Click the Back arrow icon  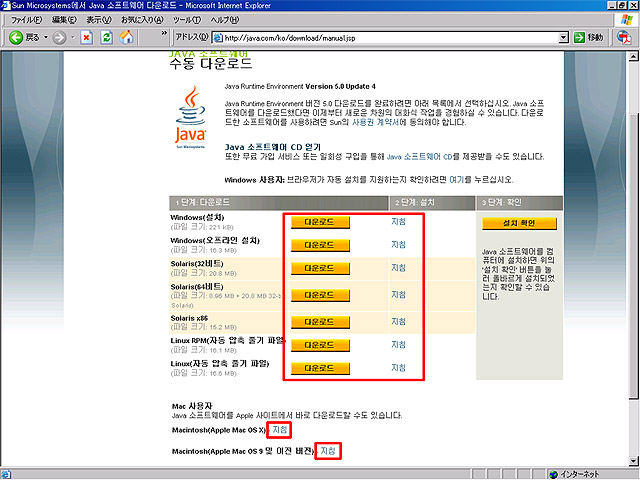16,38
